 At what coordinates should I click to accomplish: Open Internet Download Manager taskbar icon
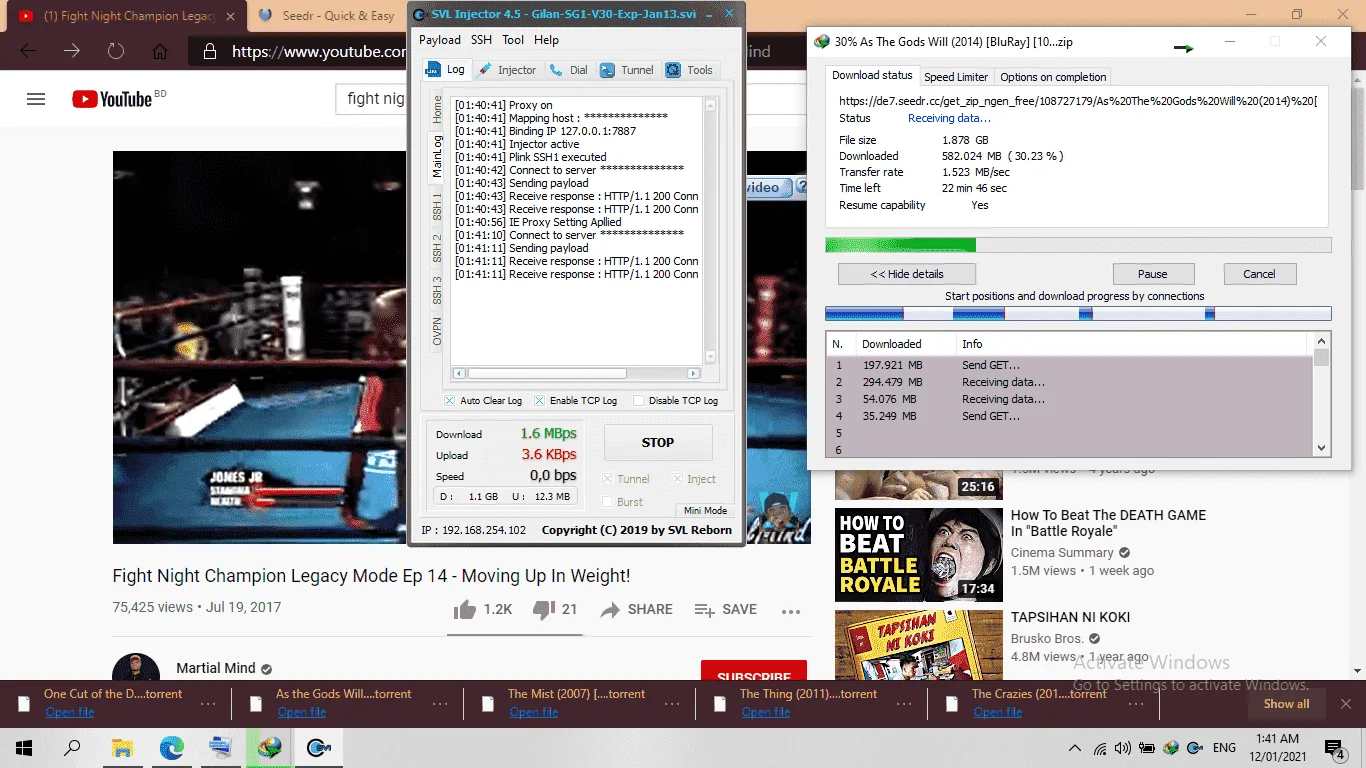click(269, 748)
